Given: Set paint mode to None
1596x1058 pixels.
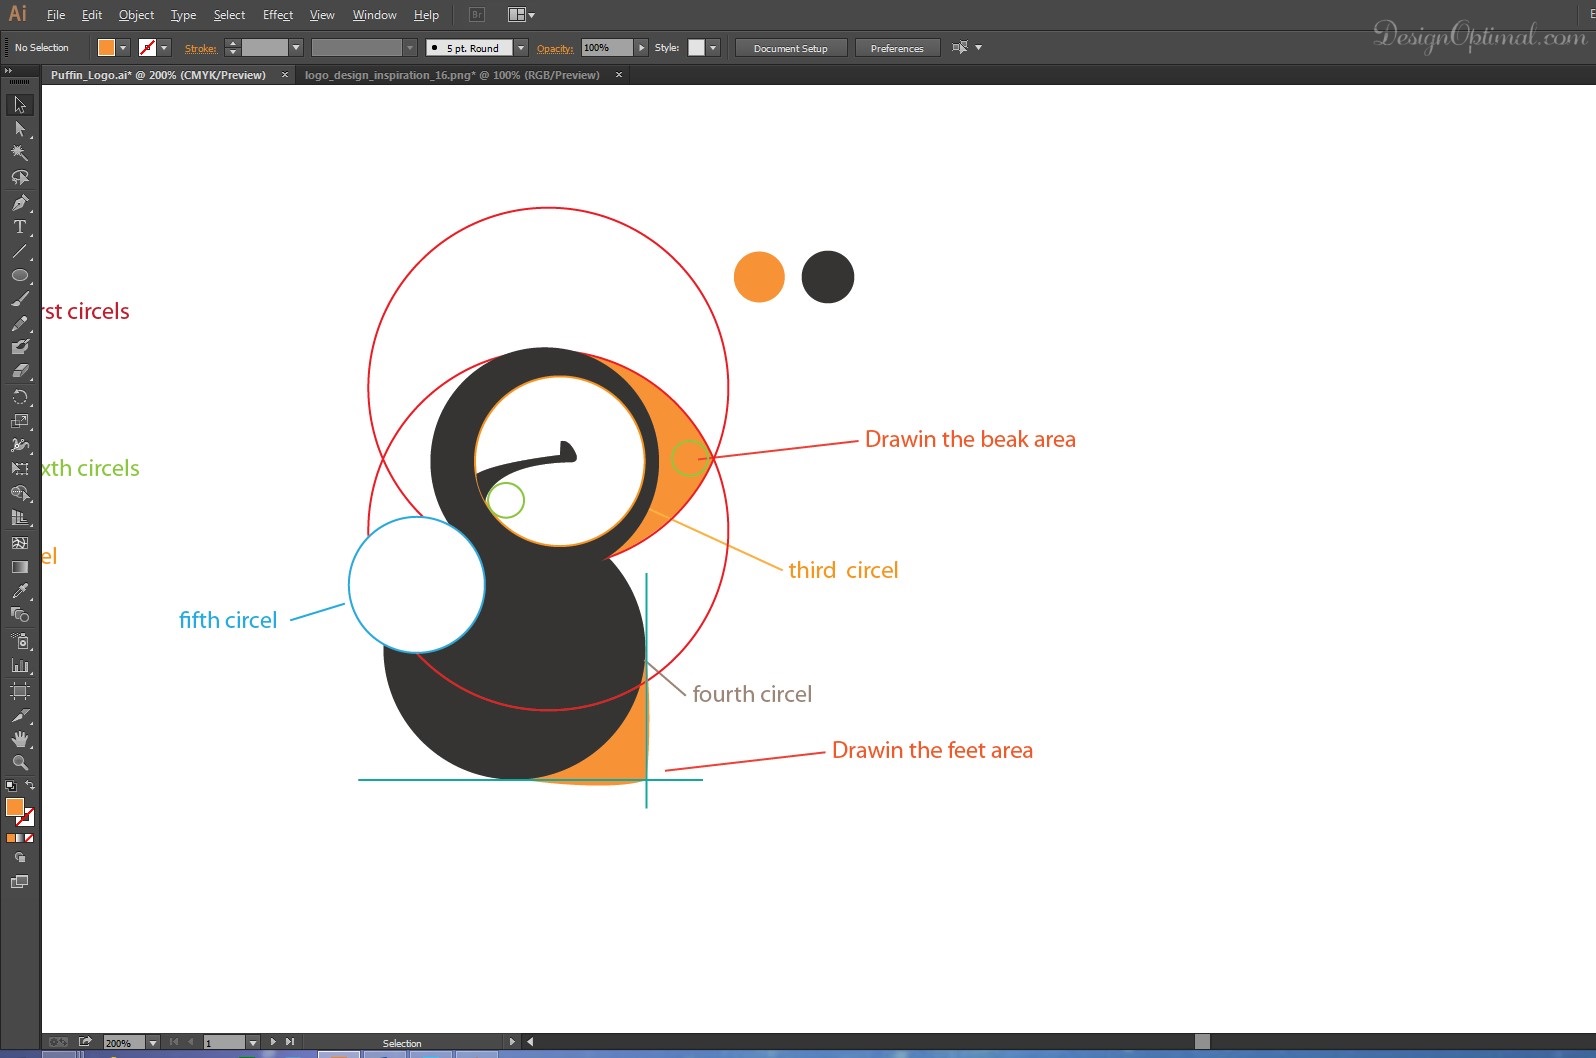Looking at the screenshot, I should pyautogui.click(x=29, y=838).
